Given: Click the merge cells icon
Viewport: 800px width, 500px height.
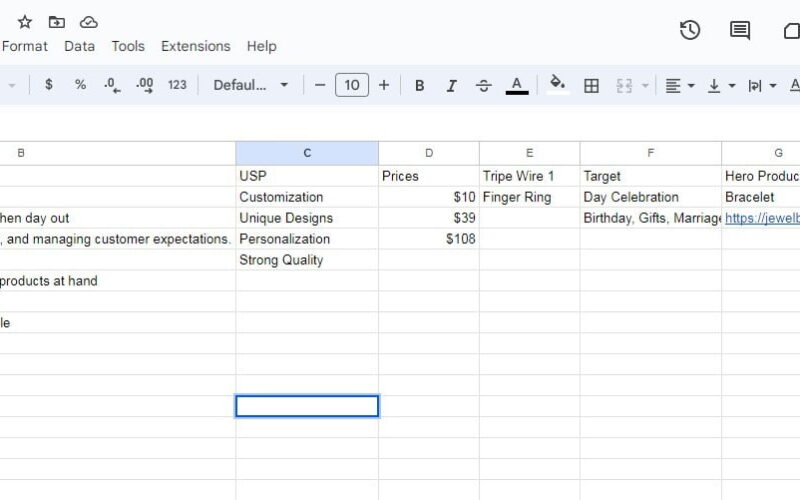Looking at the screenshot, I should point(624,85).
